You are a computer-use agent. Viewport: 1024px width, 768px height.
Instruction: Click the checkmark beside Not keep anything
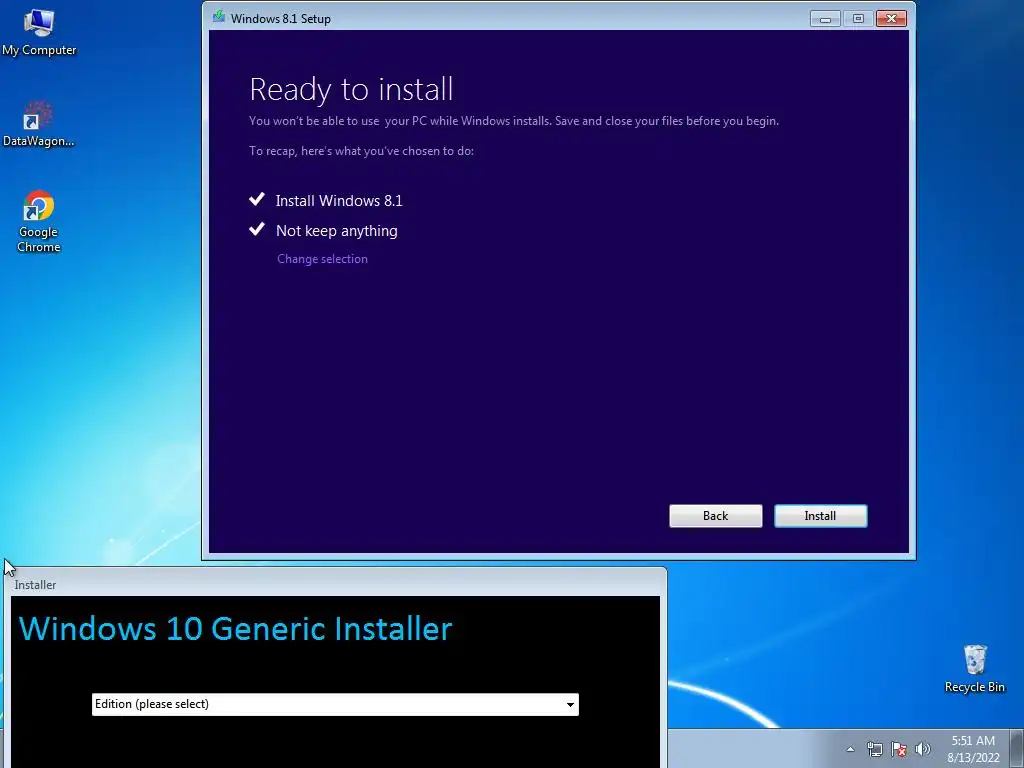pyautogui.click(x=257, y=229)
